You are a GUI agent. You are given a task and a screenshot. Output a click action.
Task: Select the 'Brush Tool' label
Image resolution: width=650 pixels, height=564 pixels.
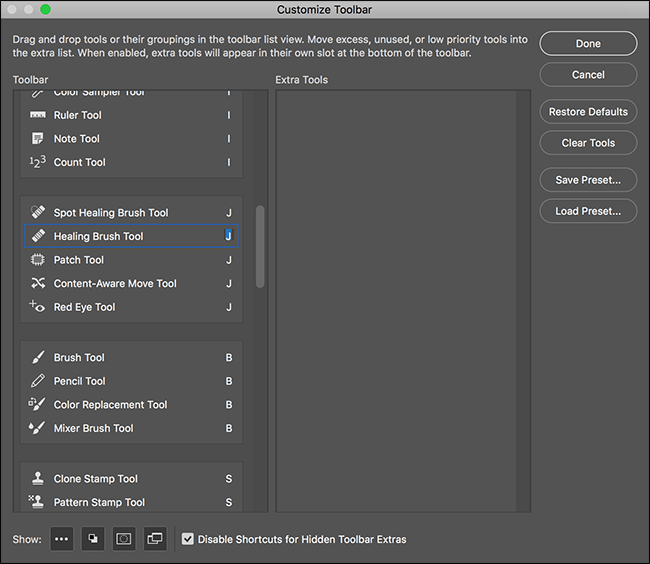tap(79, 357)
